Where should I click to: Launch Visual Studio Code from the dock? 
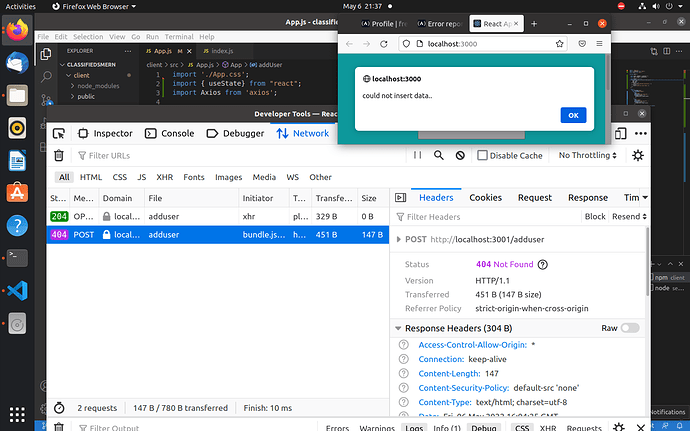click(17, 291)
